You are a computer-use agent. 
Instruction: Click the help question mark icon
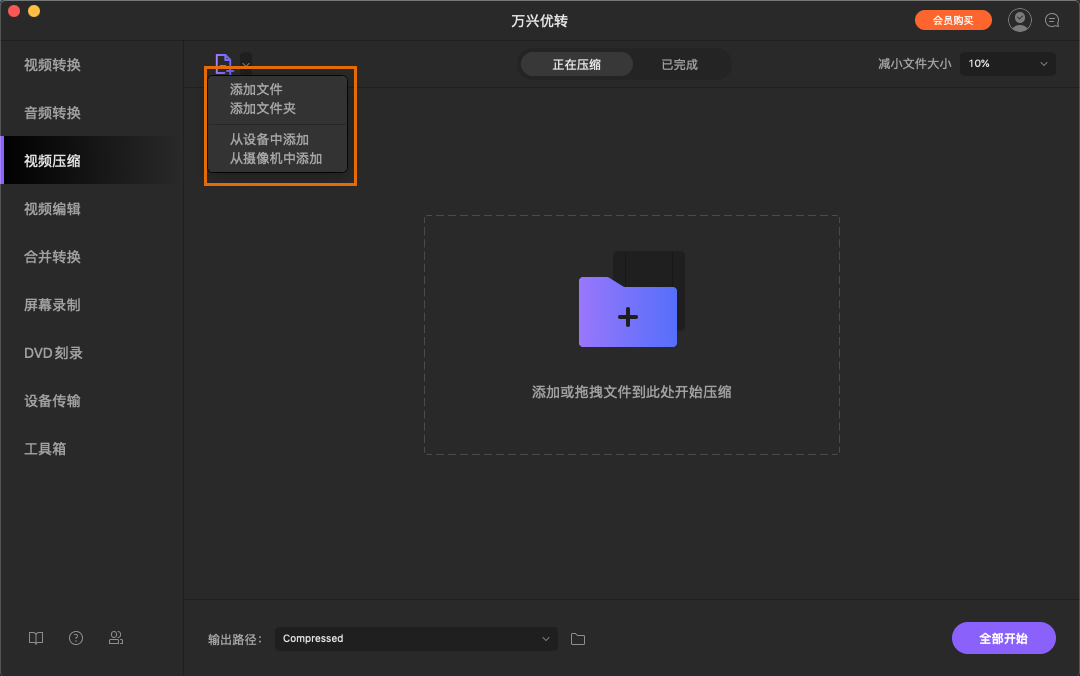[x=76, y=638]
